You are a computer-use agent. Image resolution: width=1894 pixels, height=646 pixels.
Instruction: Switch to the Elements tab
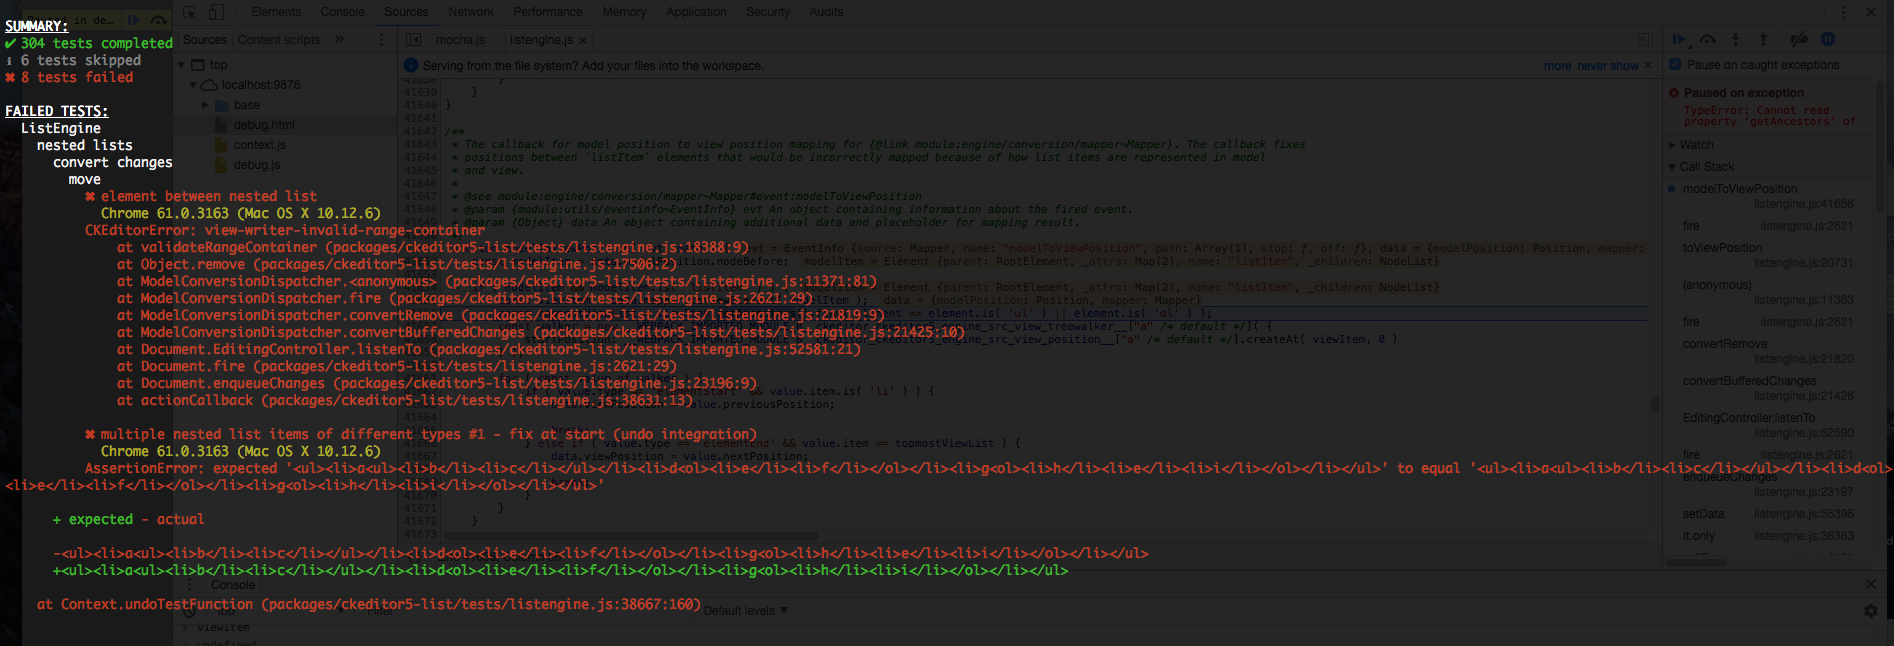(276, 12)
